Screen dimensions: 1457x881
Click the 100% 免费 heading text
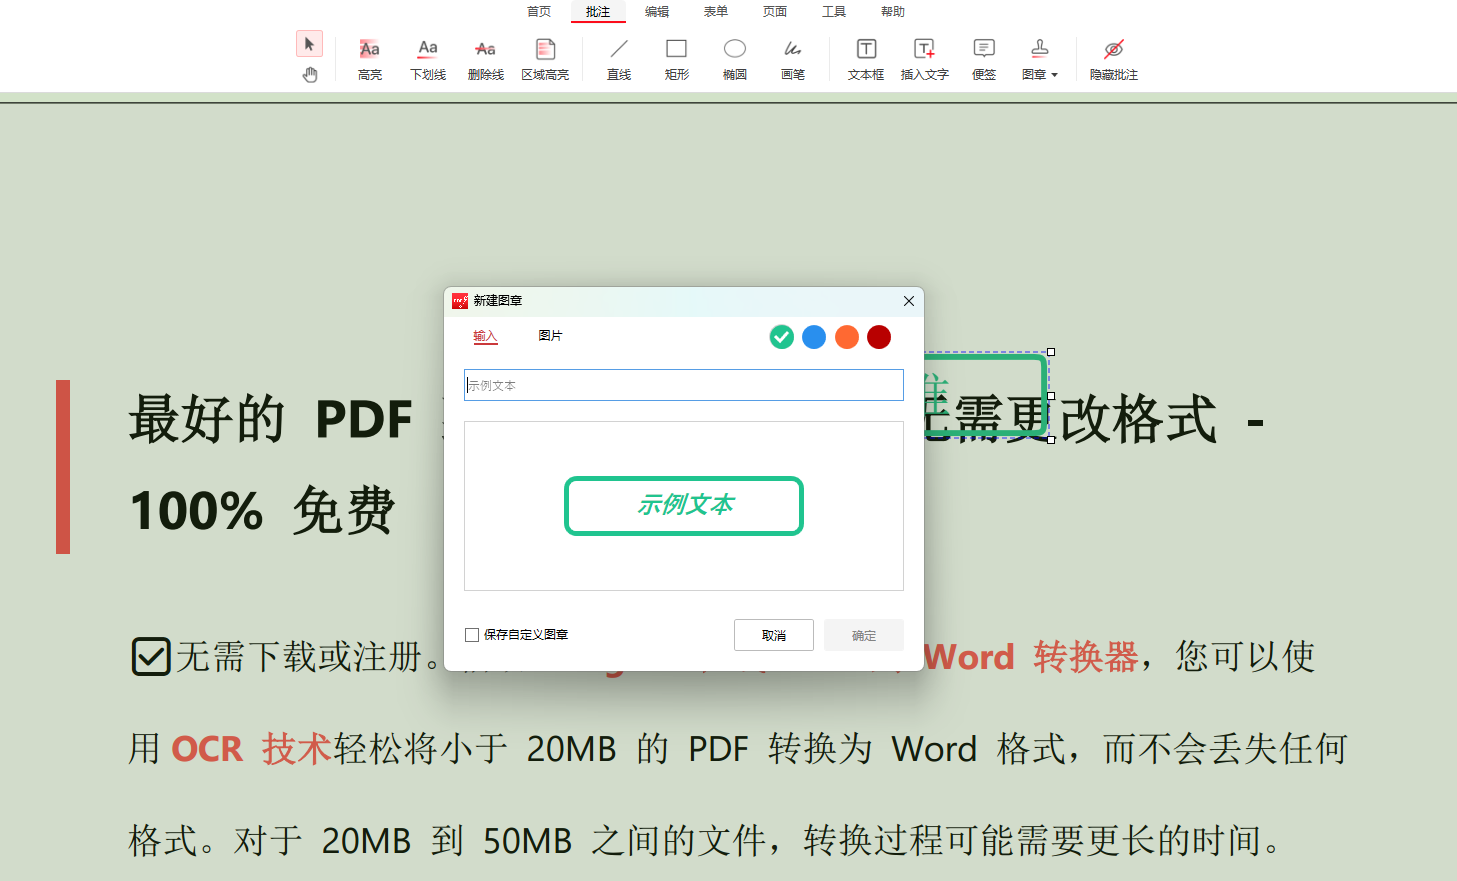[263, 511]
